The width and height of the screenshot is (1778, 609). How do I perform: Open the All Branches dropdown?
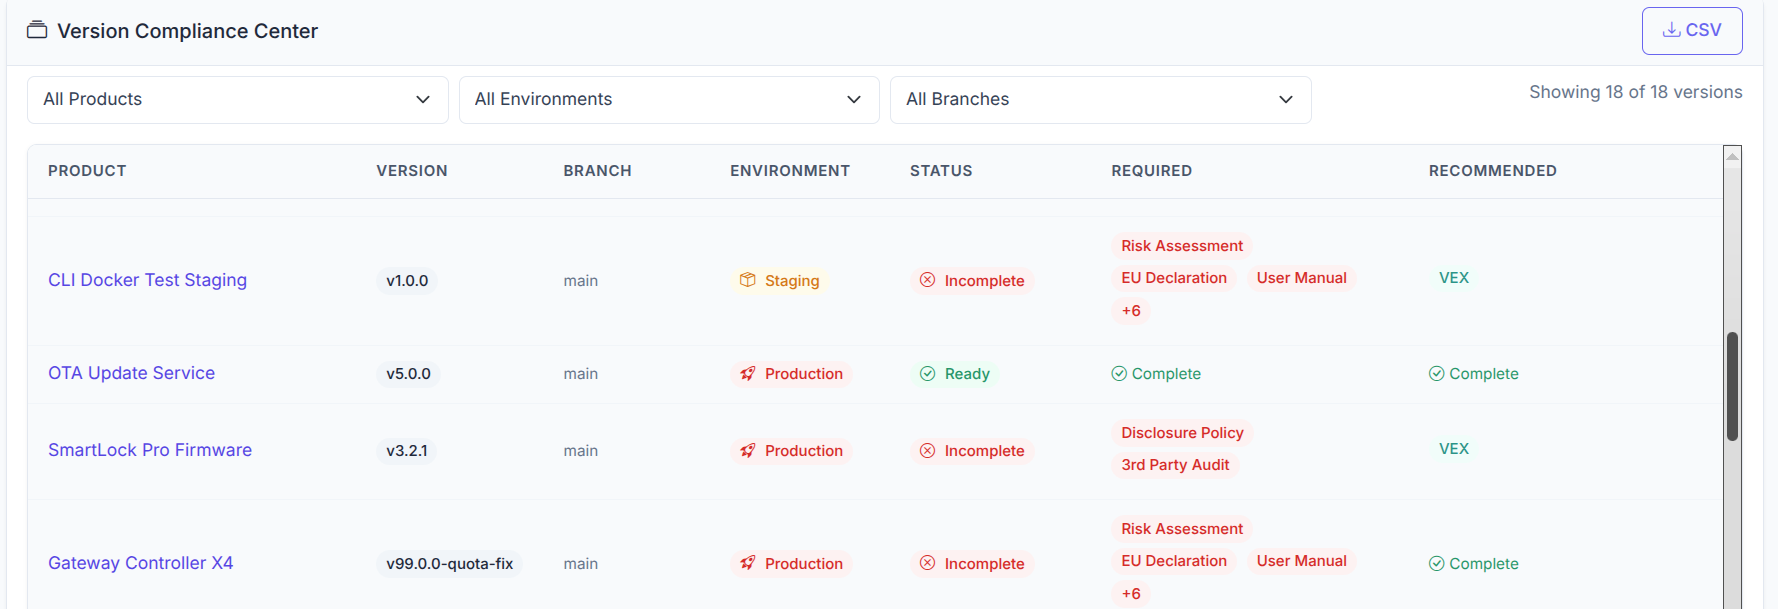coord(1100,99)
